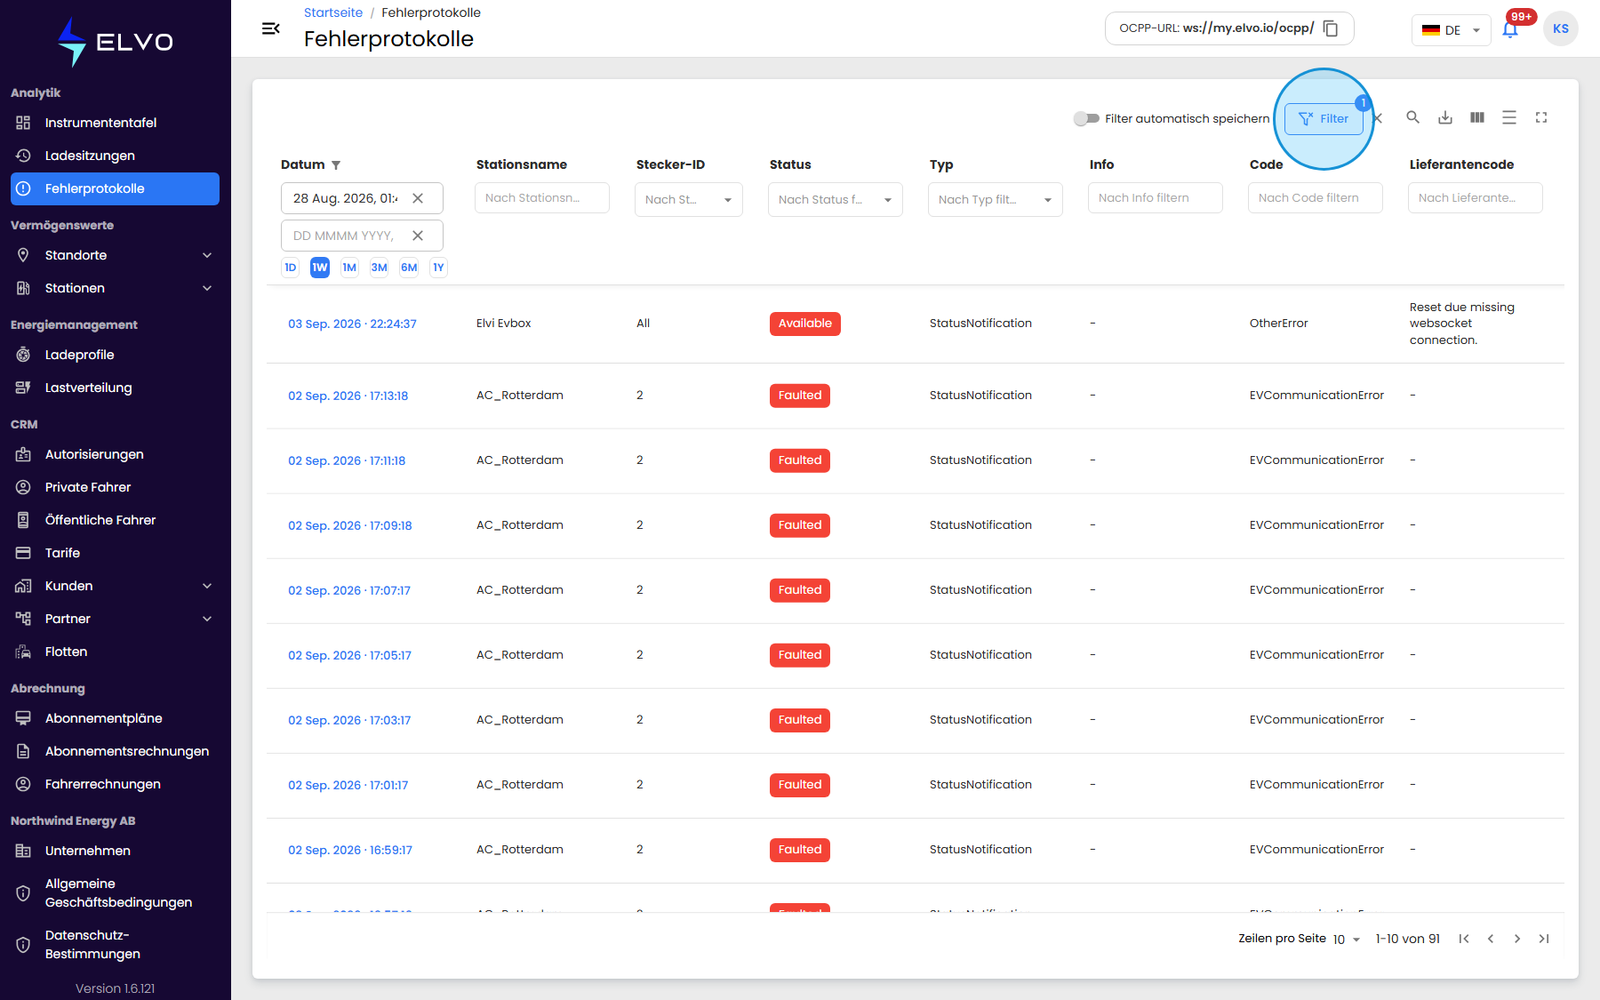The width and height of the screenshot is (1600, 1000).
Task: Enable Filter automatisch speichern switch
Action: (x=1086, y=118)
